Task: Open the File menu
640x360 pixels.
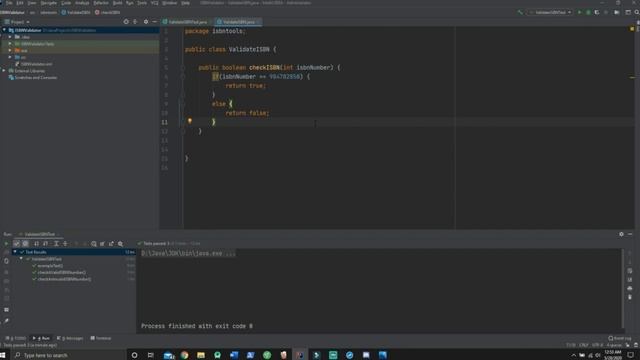Action: coord(9,3)
